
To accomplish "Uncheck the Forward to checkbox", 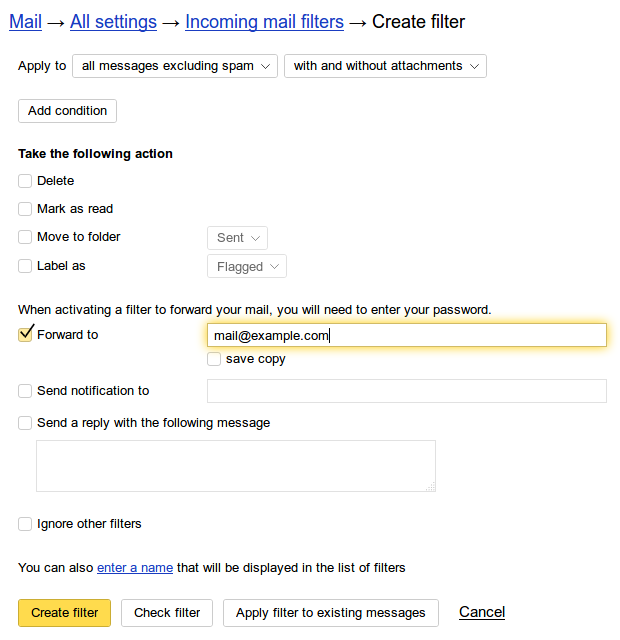I will (x=25, y=334).
